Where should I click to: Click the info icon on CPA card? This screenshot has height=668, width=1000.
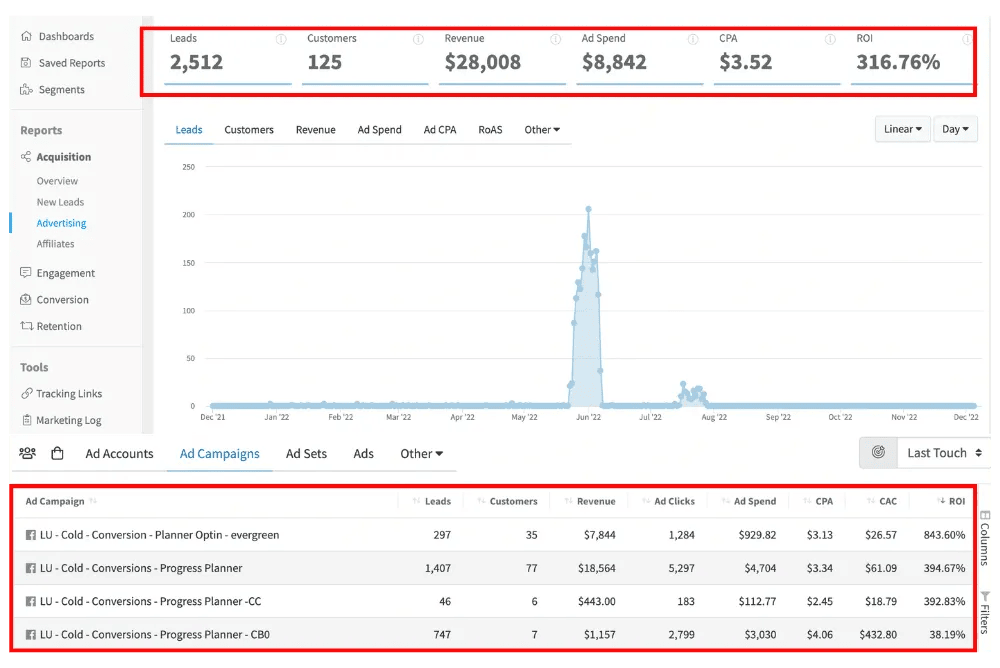pos(830,40)
